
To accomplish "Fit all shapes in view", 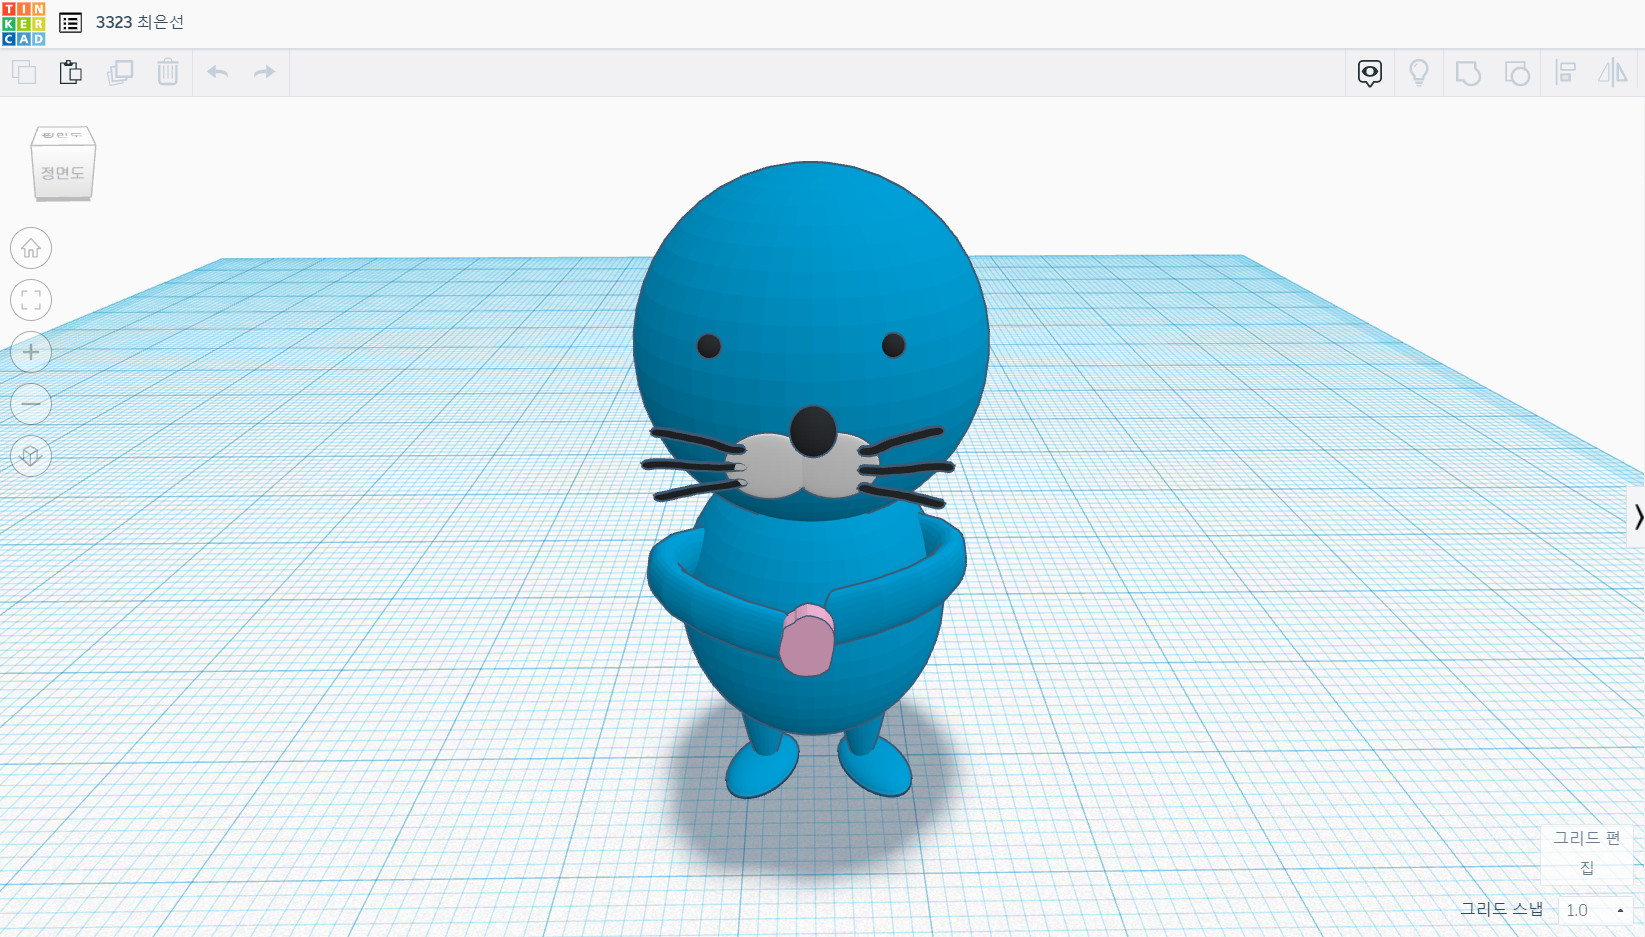I will (31, 300).
